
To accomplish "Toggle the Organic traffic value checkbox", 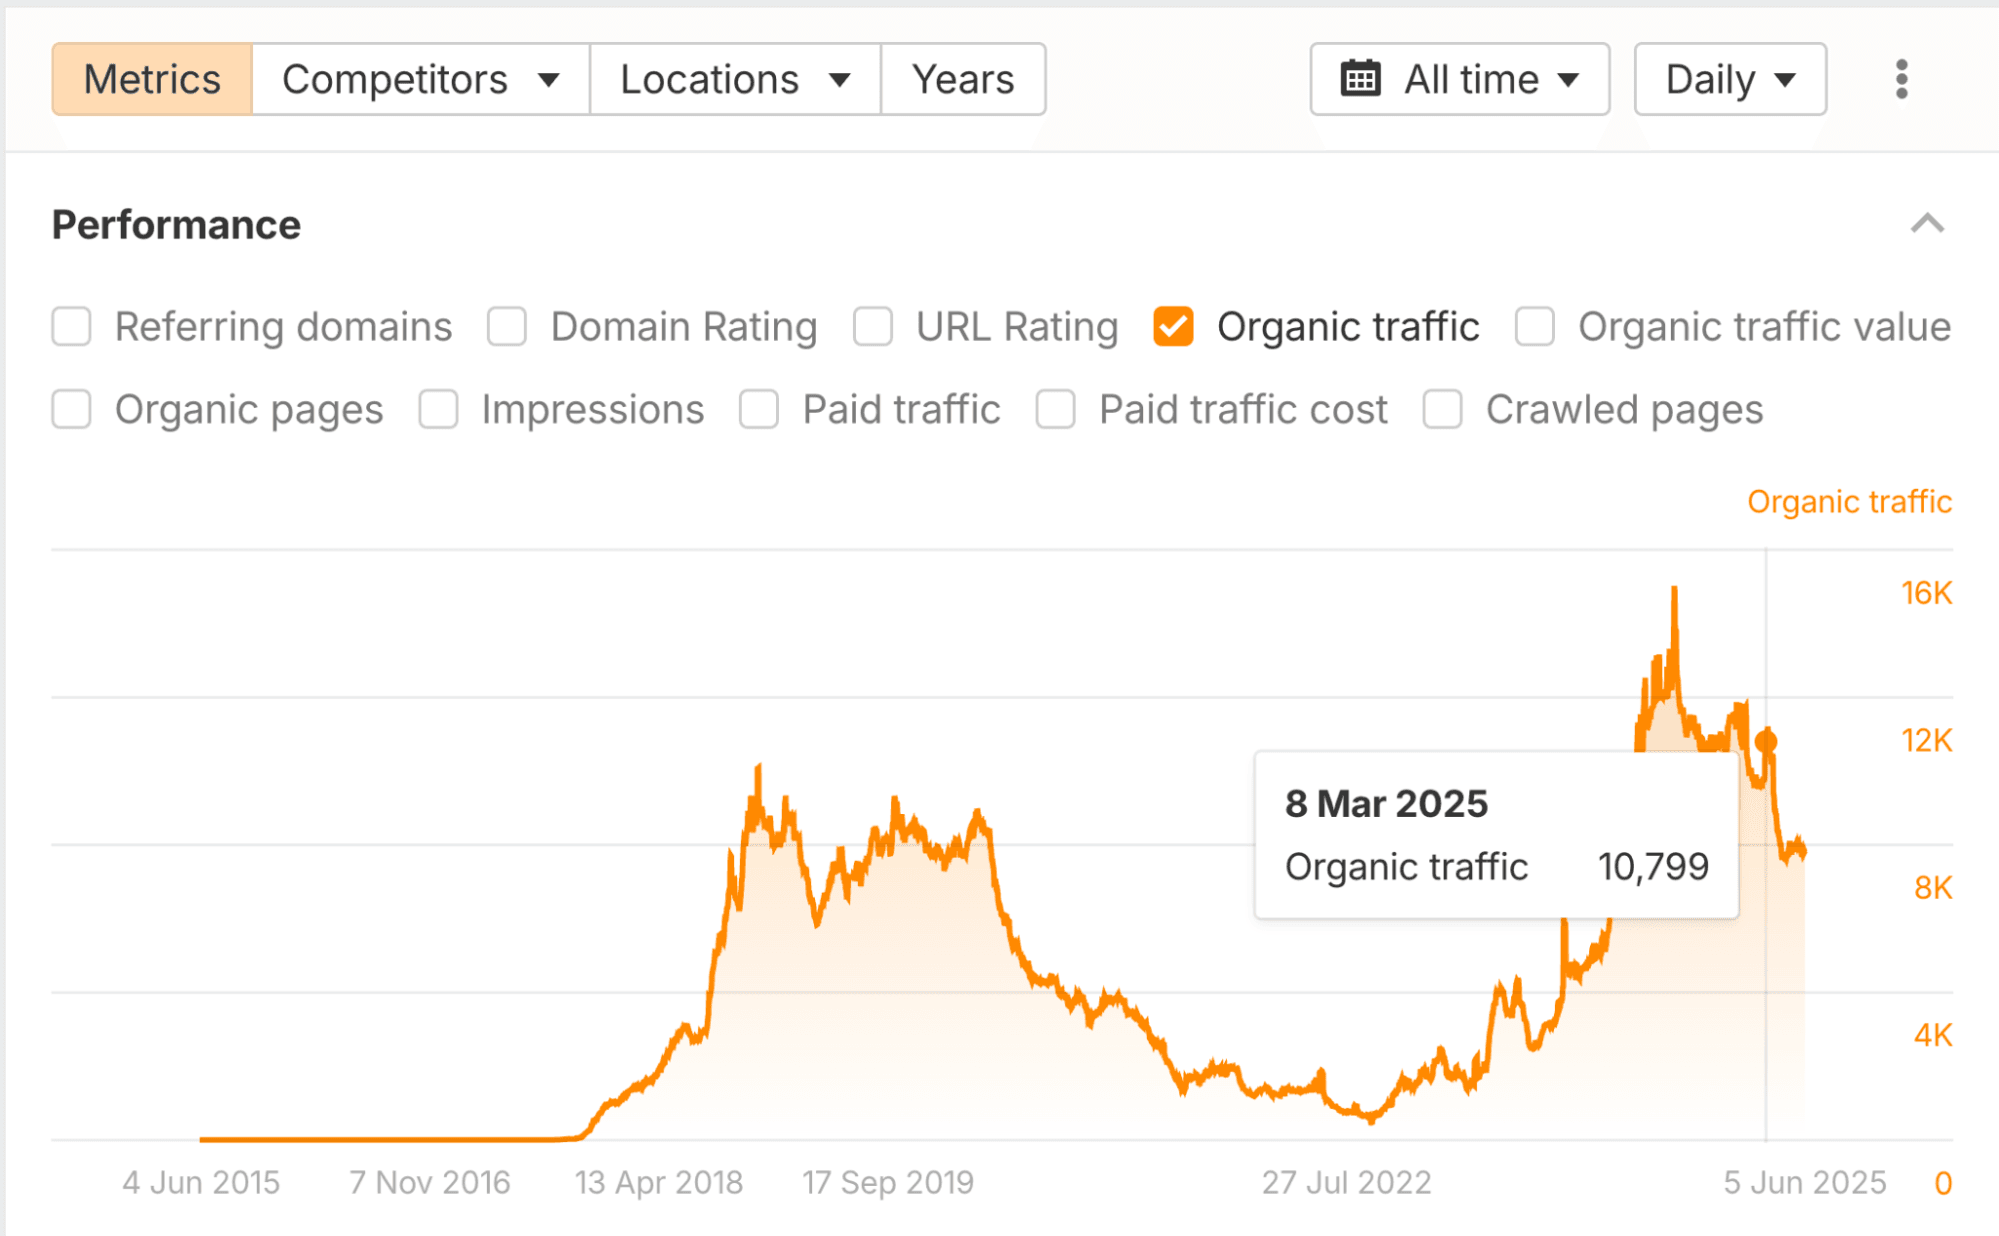I will [1535, 327].
